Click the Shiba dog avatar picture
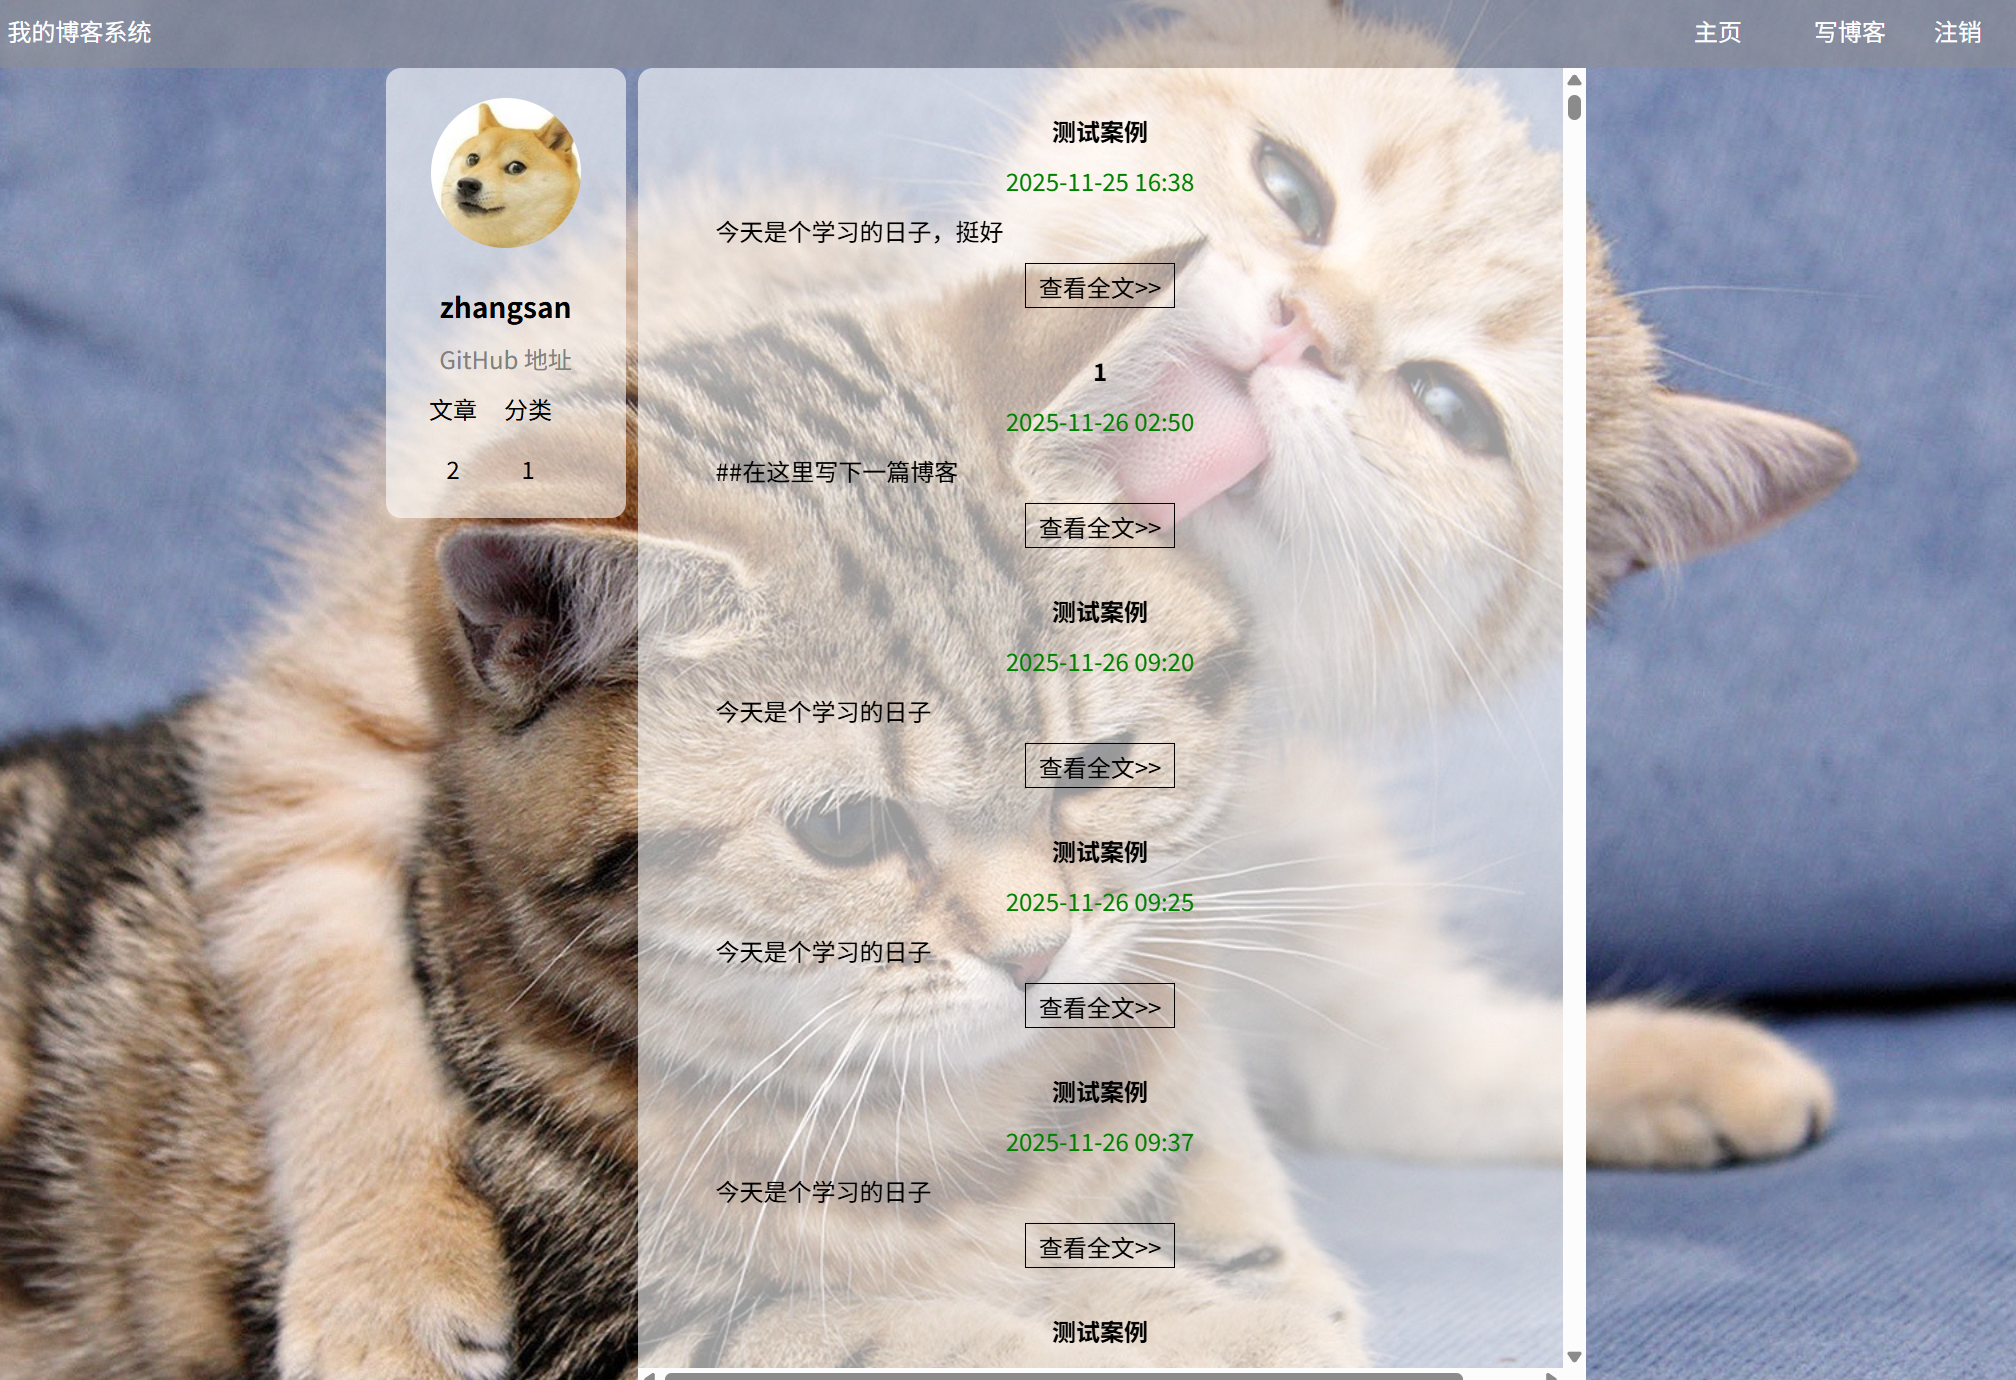 [x=505, y=173]
